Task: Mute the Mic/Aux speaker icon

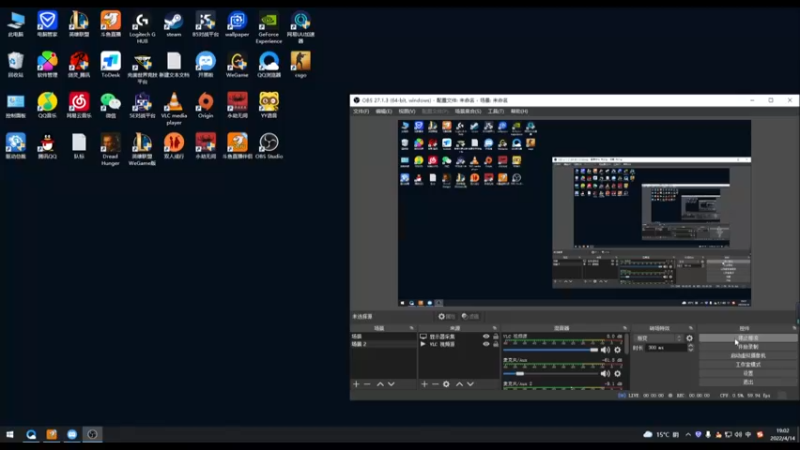Action: point(605,373)
